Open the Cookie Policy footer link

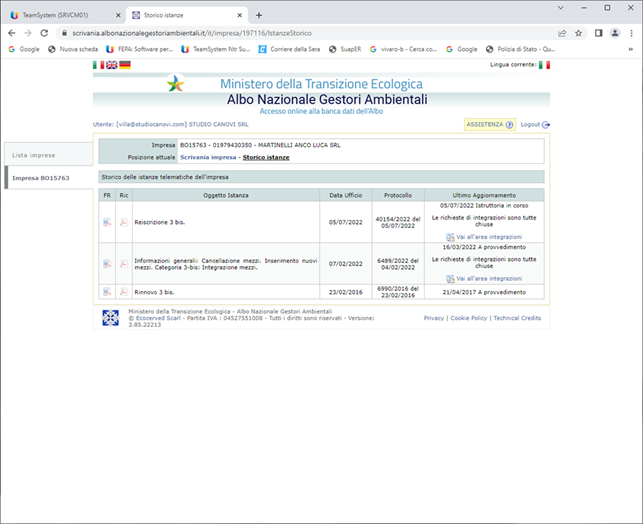point(468,318)
